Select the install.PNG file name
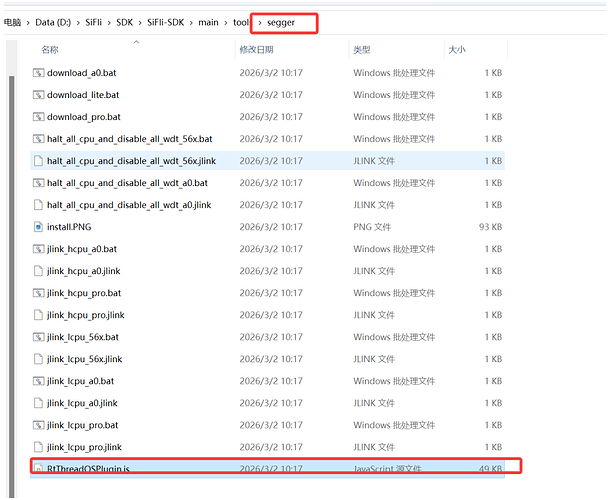Screen dimensions: 614x500 69,227
